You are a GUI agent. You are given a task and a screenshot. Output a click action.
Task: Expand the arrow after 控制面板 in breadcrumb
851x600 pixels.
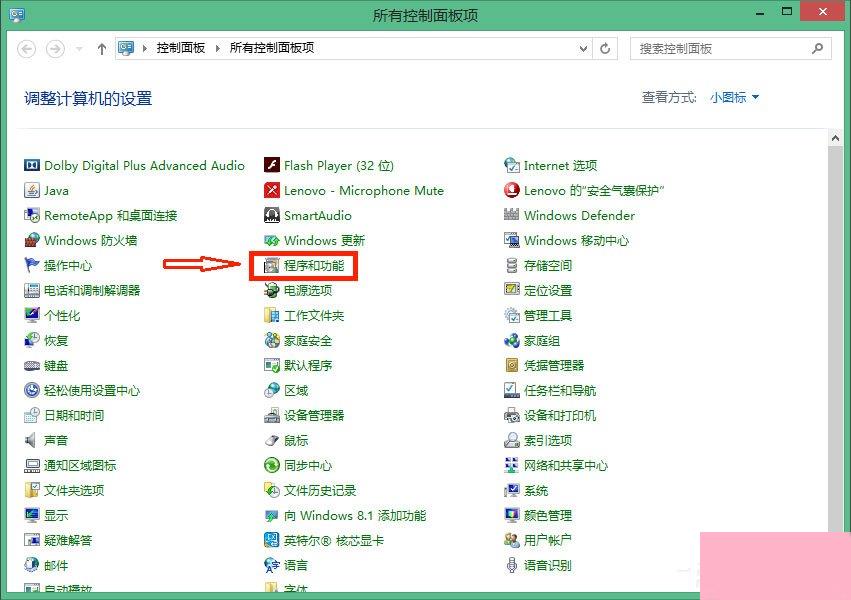218,48
